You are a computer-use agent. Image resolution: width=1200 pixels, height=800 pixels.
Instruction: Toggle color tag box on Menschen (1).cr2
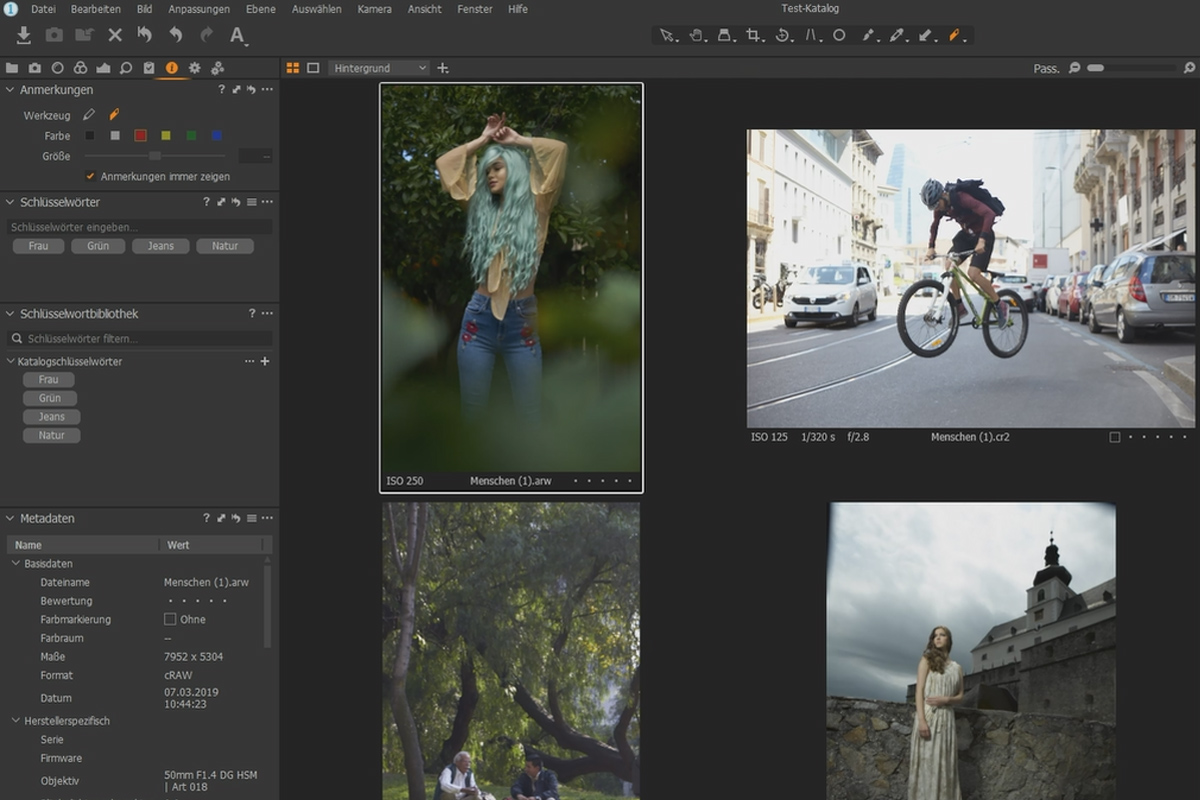(x=1115, y=437)
